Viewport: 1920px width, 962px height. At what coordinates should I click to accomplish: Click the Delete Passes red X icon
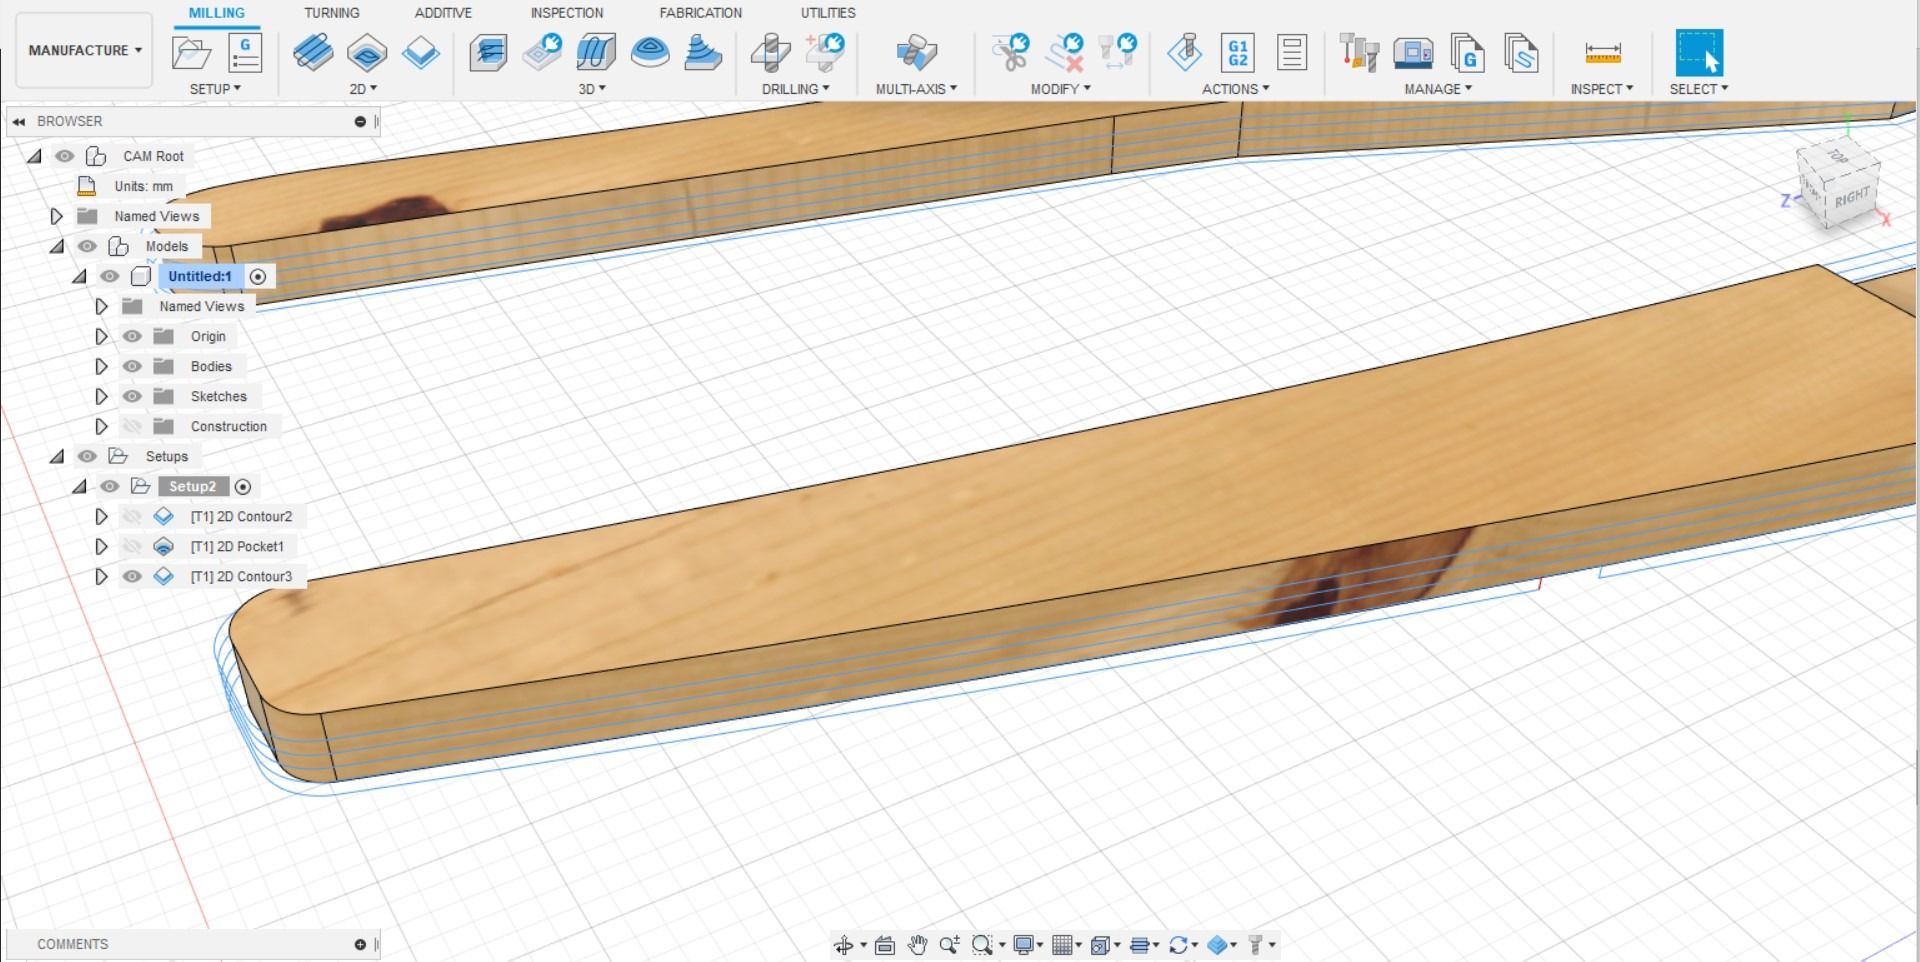(1064, 52)
